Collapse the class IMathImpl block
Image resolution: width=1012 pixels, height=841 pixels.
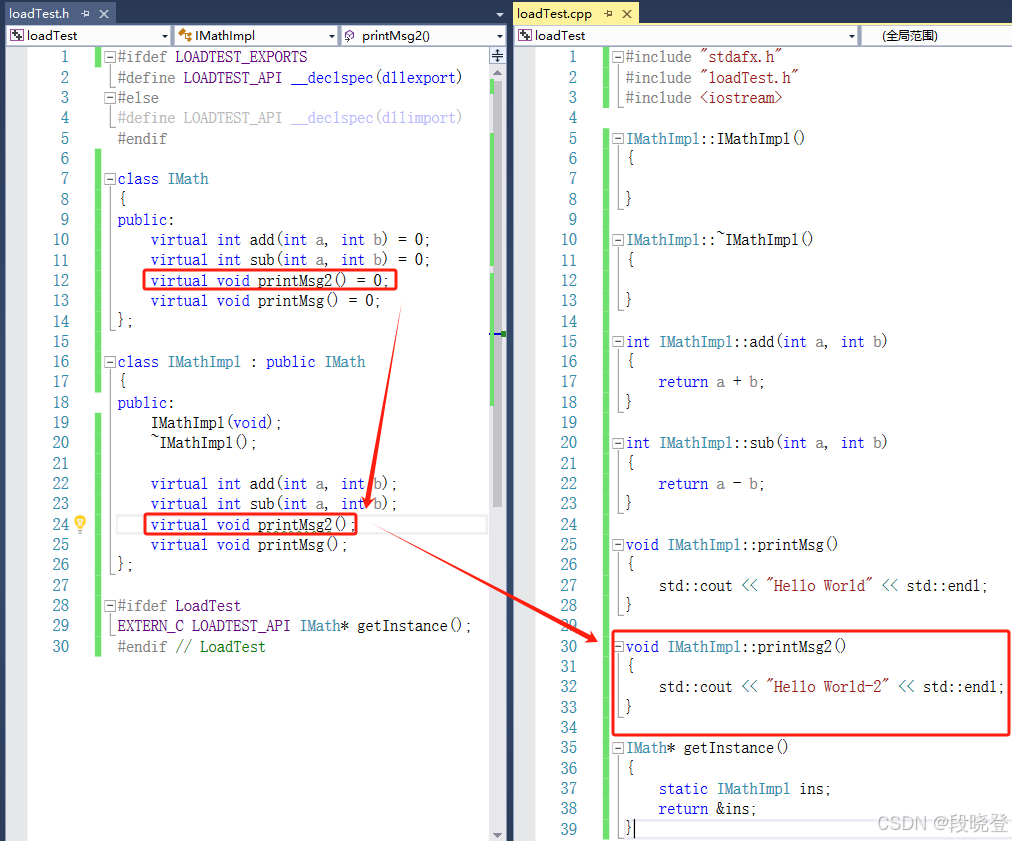click(x=110, y=362)
